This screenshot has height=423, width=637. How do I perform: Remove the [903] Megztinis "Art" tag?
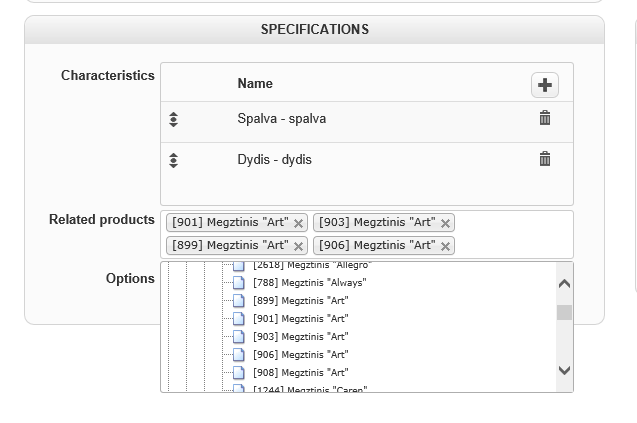[445, 223]
